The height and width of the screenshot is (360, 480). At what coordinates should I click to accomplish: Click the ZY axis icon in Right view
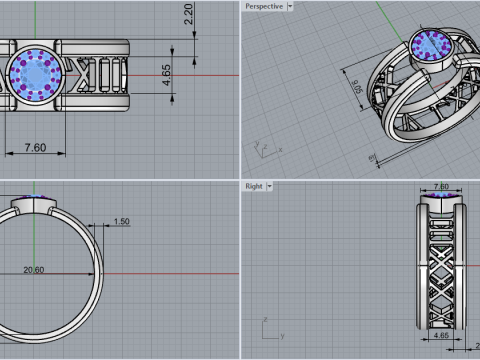click(x=273, y=328)
